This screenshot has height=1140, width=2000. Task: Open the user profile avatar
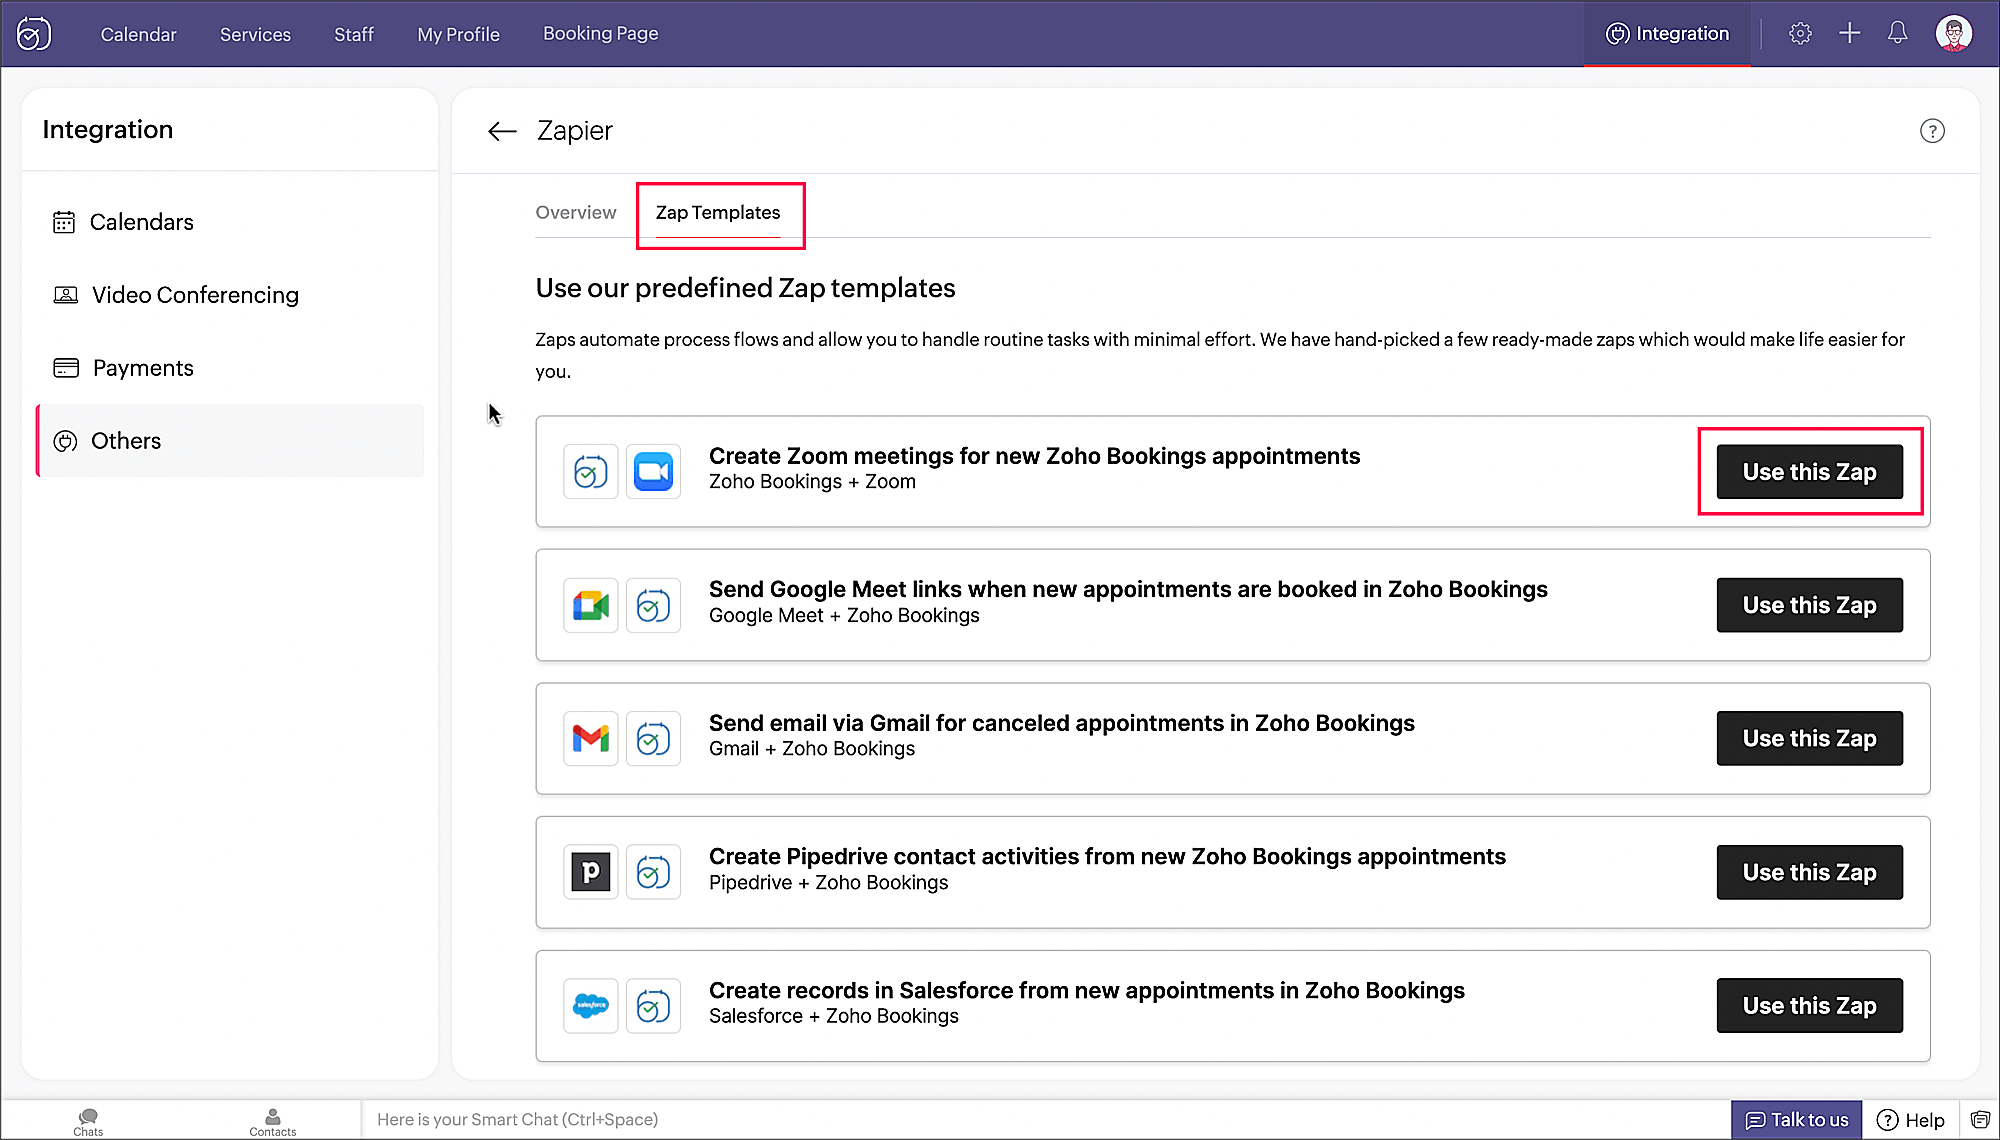point(1953,33)
